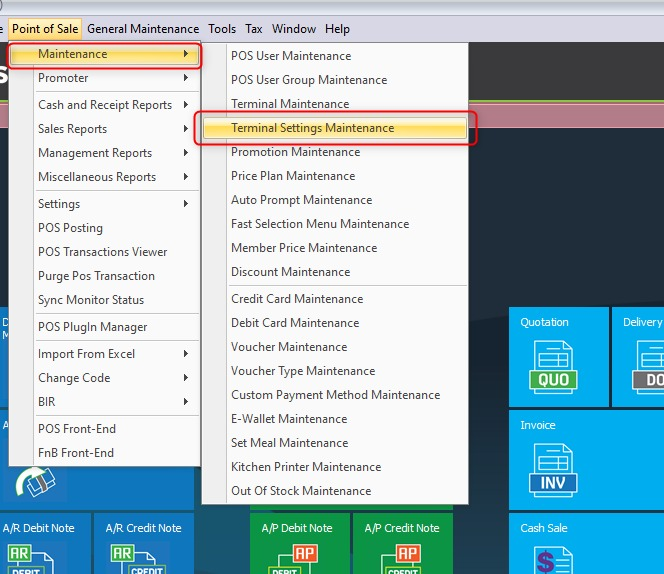Click the A/P Debit Note tile
Viewport: 664px width, 574px height.
coord(299,546)
